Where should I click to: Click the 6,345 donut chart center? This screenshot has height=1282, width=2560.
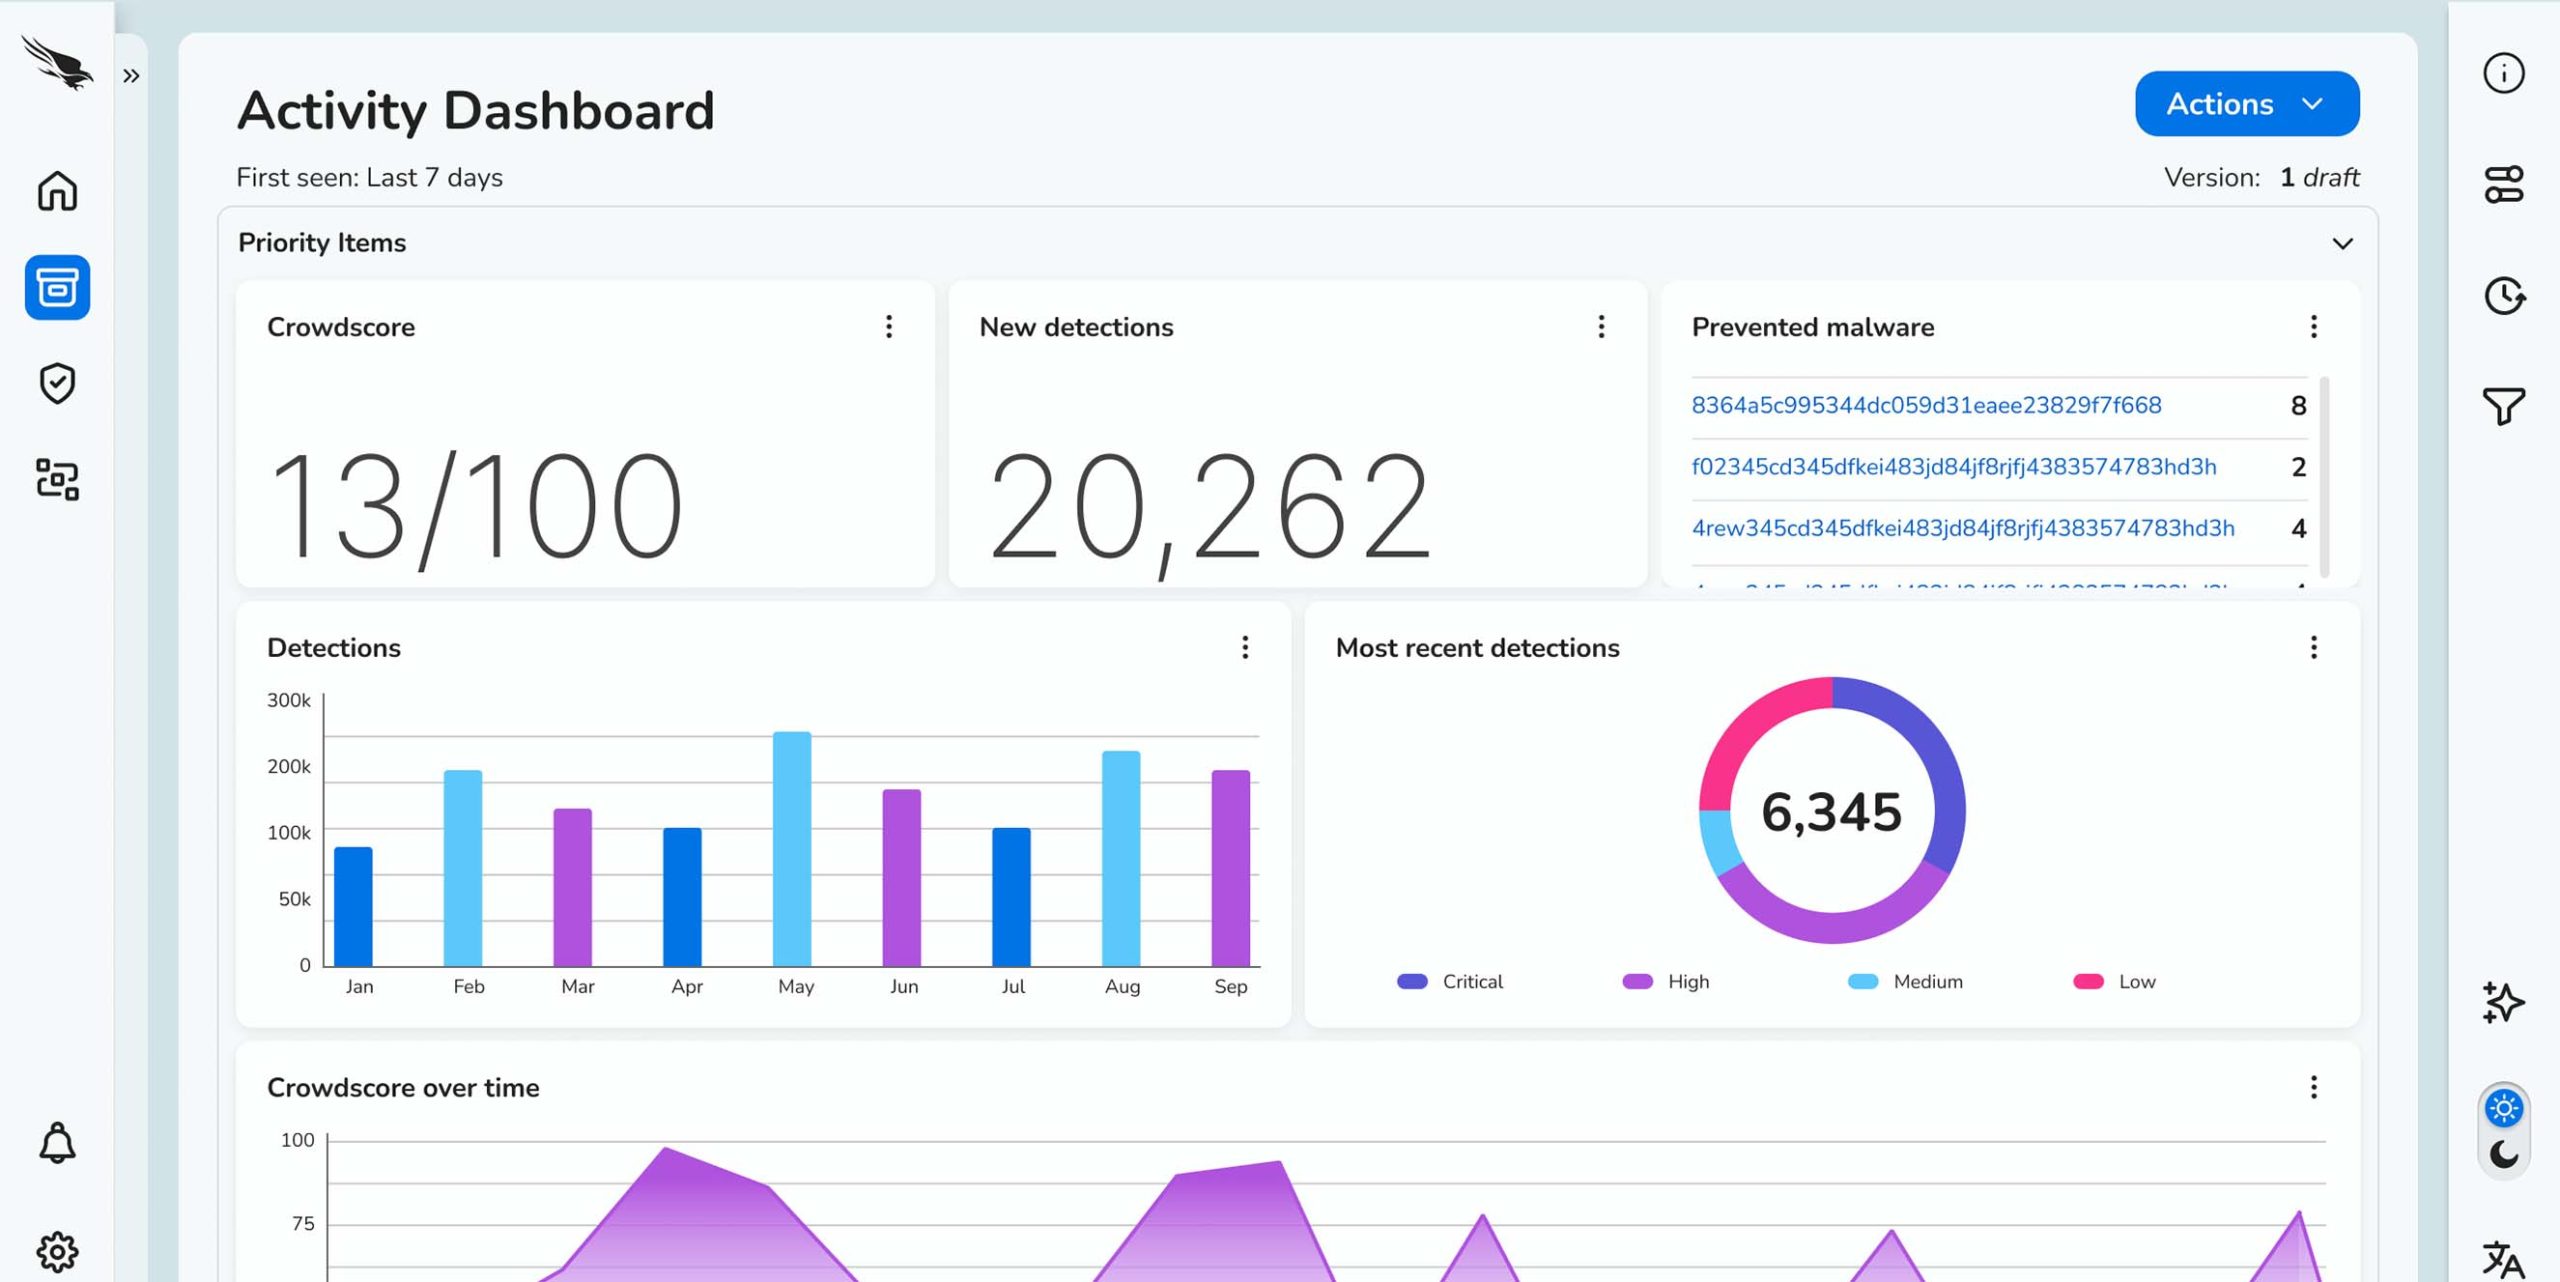pos(1831,812)
